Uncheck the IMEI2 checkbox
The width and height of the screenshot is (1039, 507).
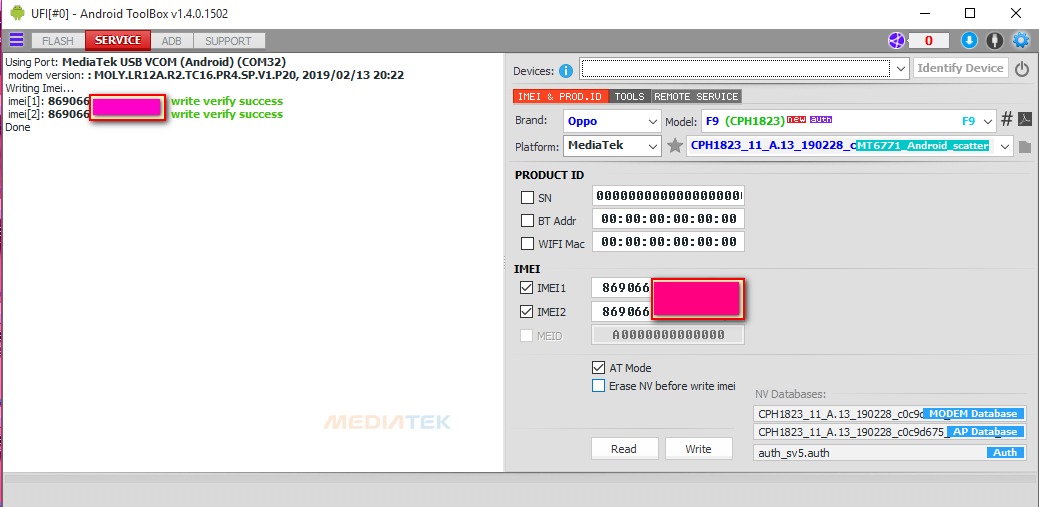tap(527, 311)
